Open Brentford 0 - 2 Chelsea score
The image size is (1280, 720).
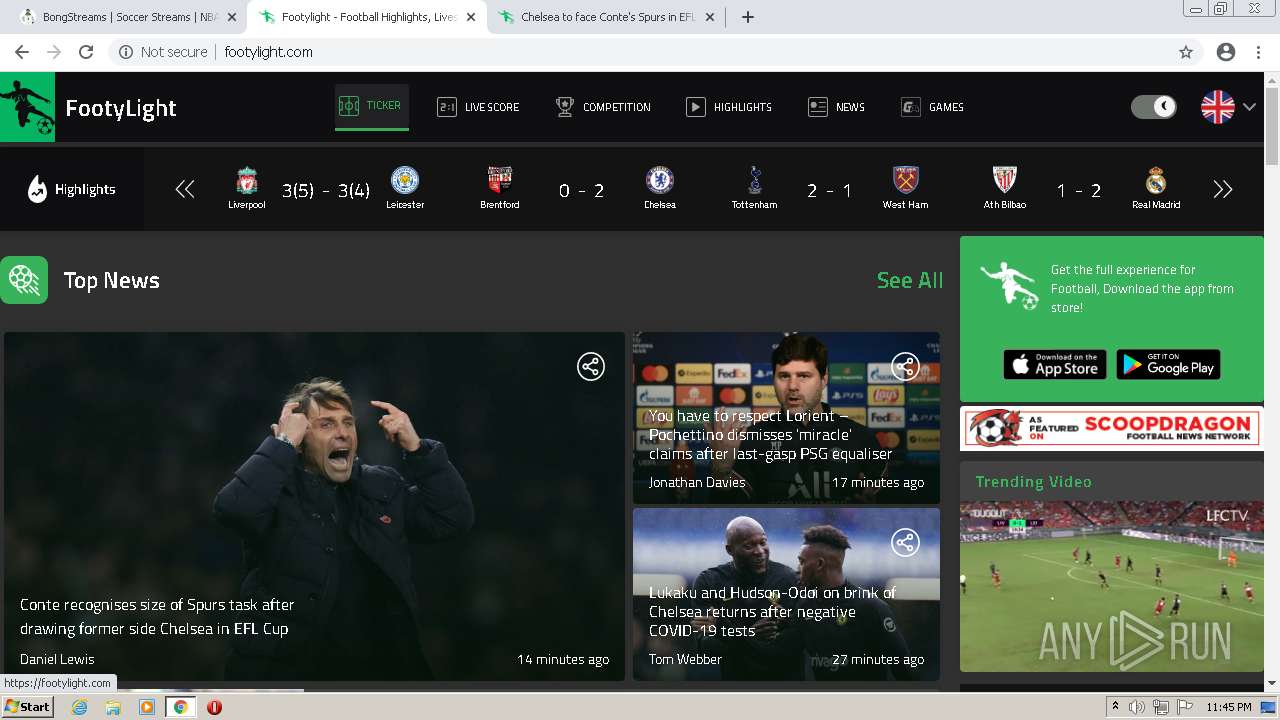[581, 190]
